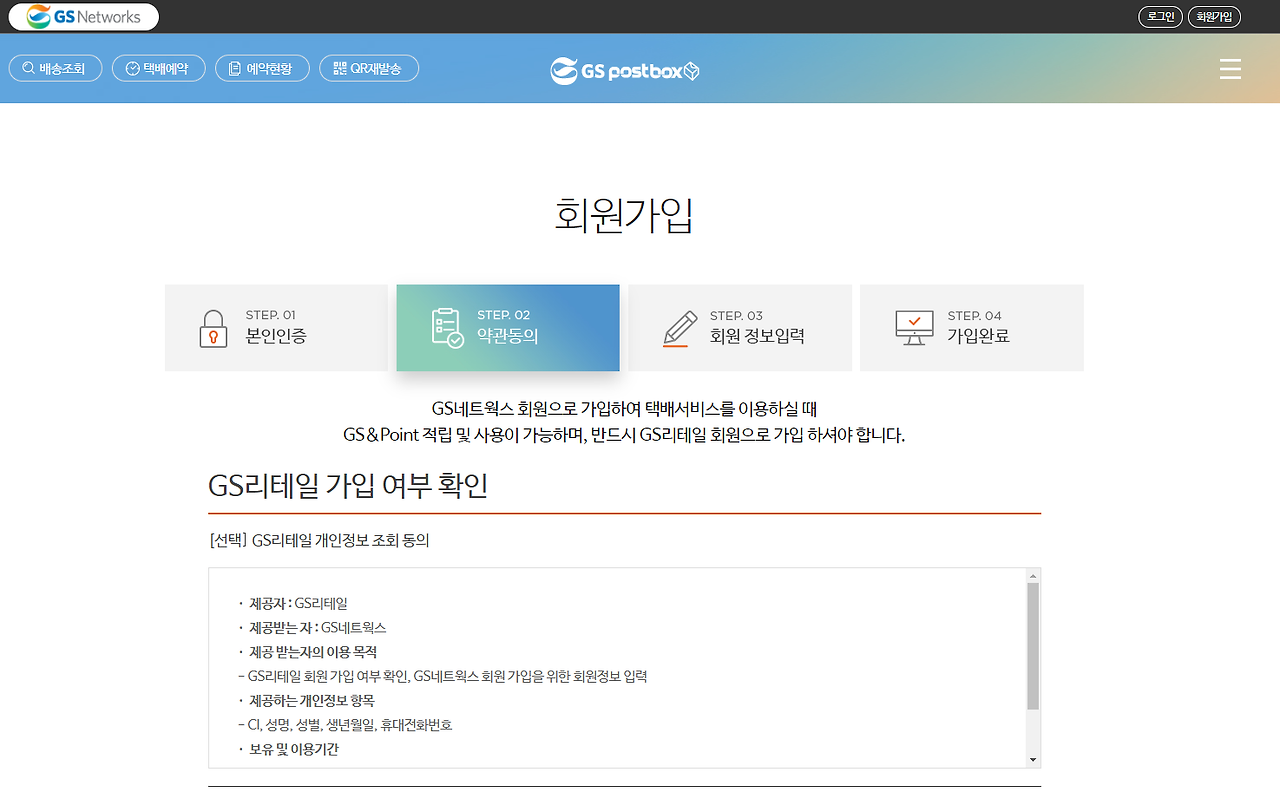
Task: Select STEP 03 회원 정보입력 tab
Action: [x=740, y=328]
